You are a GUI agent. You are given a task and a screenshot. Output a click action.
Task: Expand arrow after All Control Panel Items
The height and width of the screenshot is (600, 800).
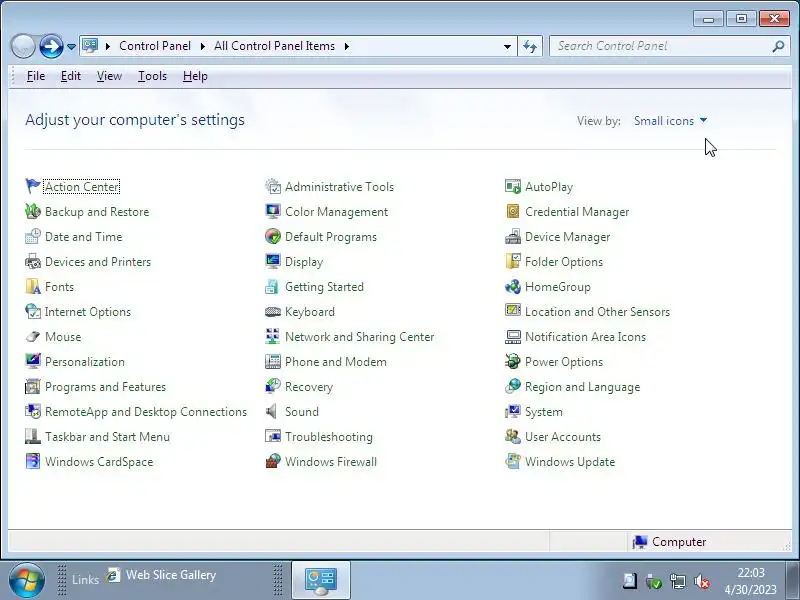(x=347, y=46)
